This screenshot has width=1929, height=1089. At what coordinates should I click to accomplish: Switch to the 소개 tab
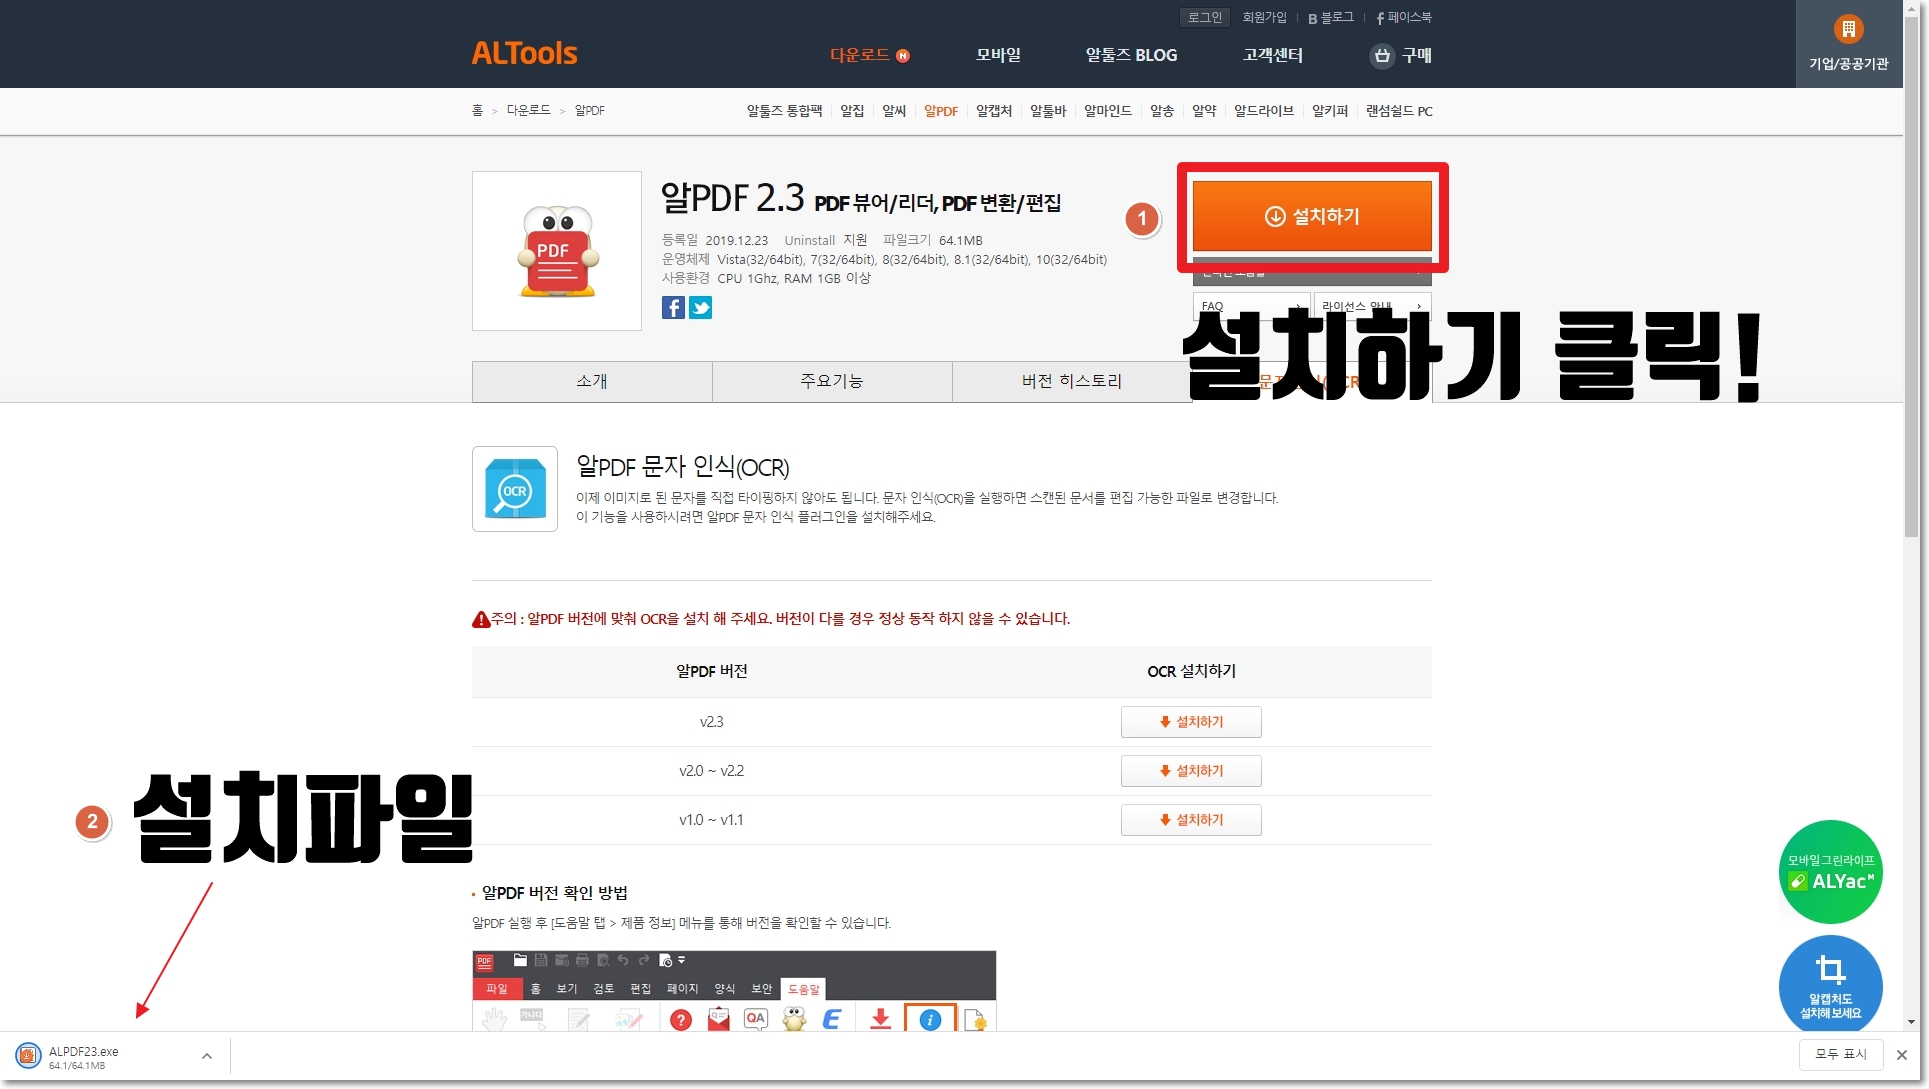pyautogui.click(x=592, y=381)
